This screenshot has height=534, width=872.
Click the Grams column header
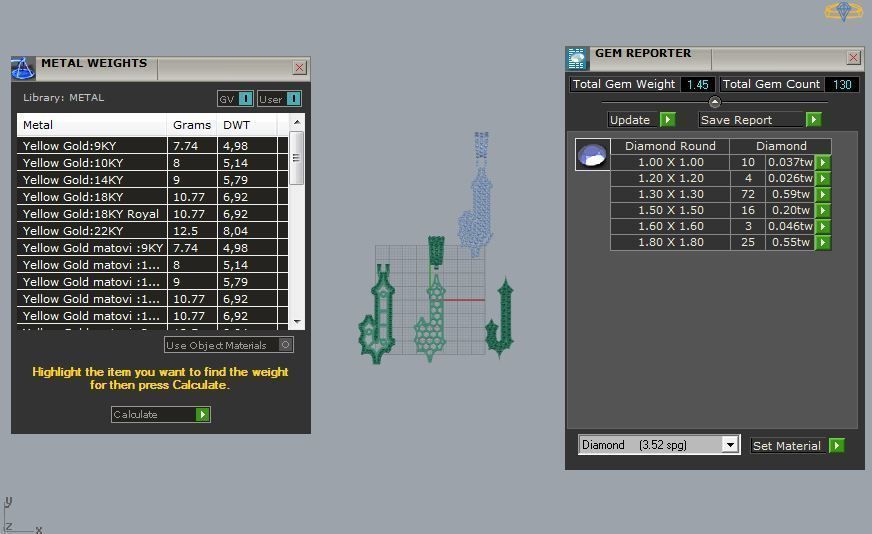click(192, 125)
